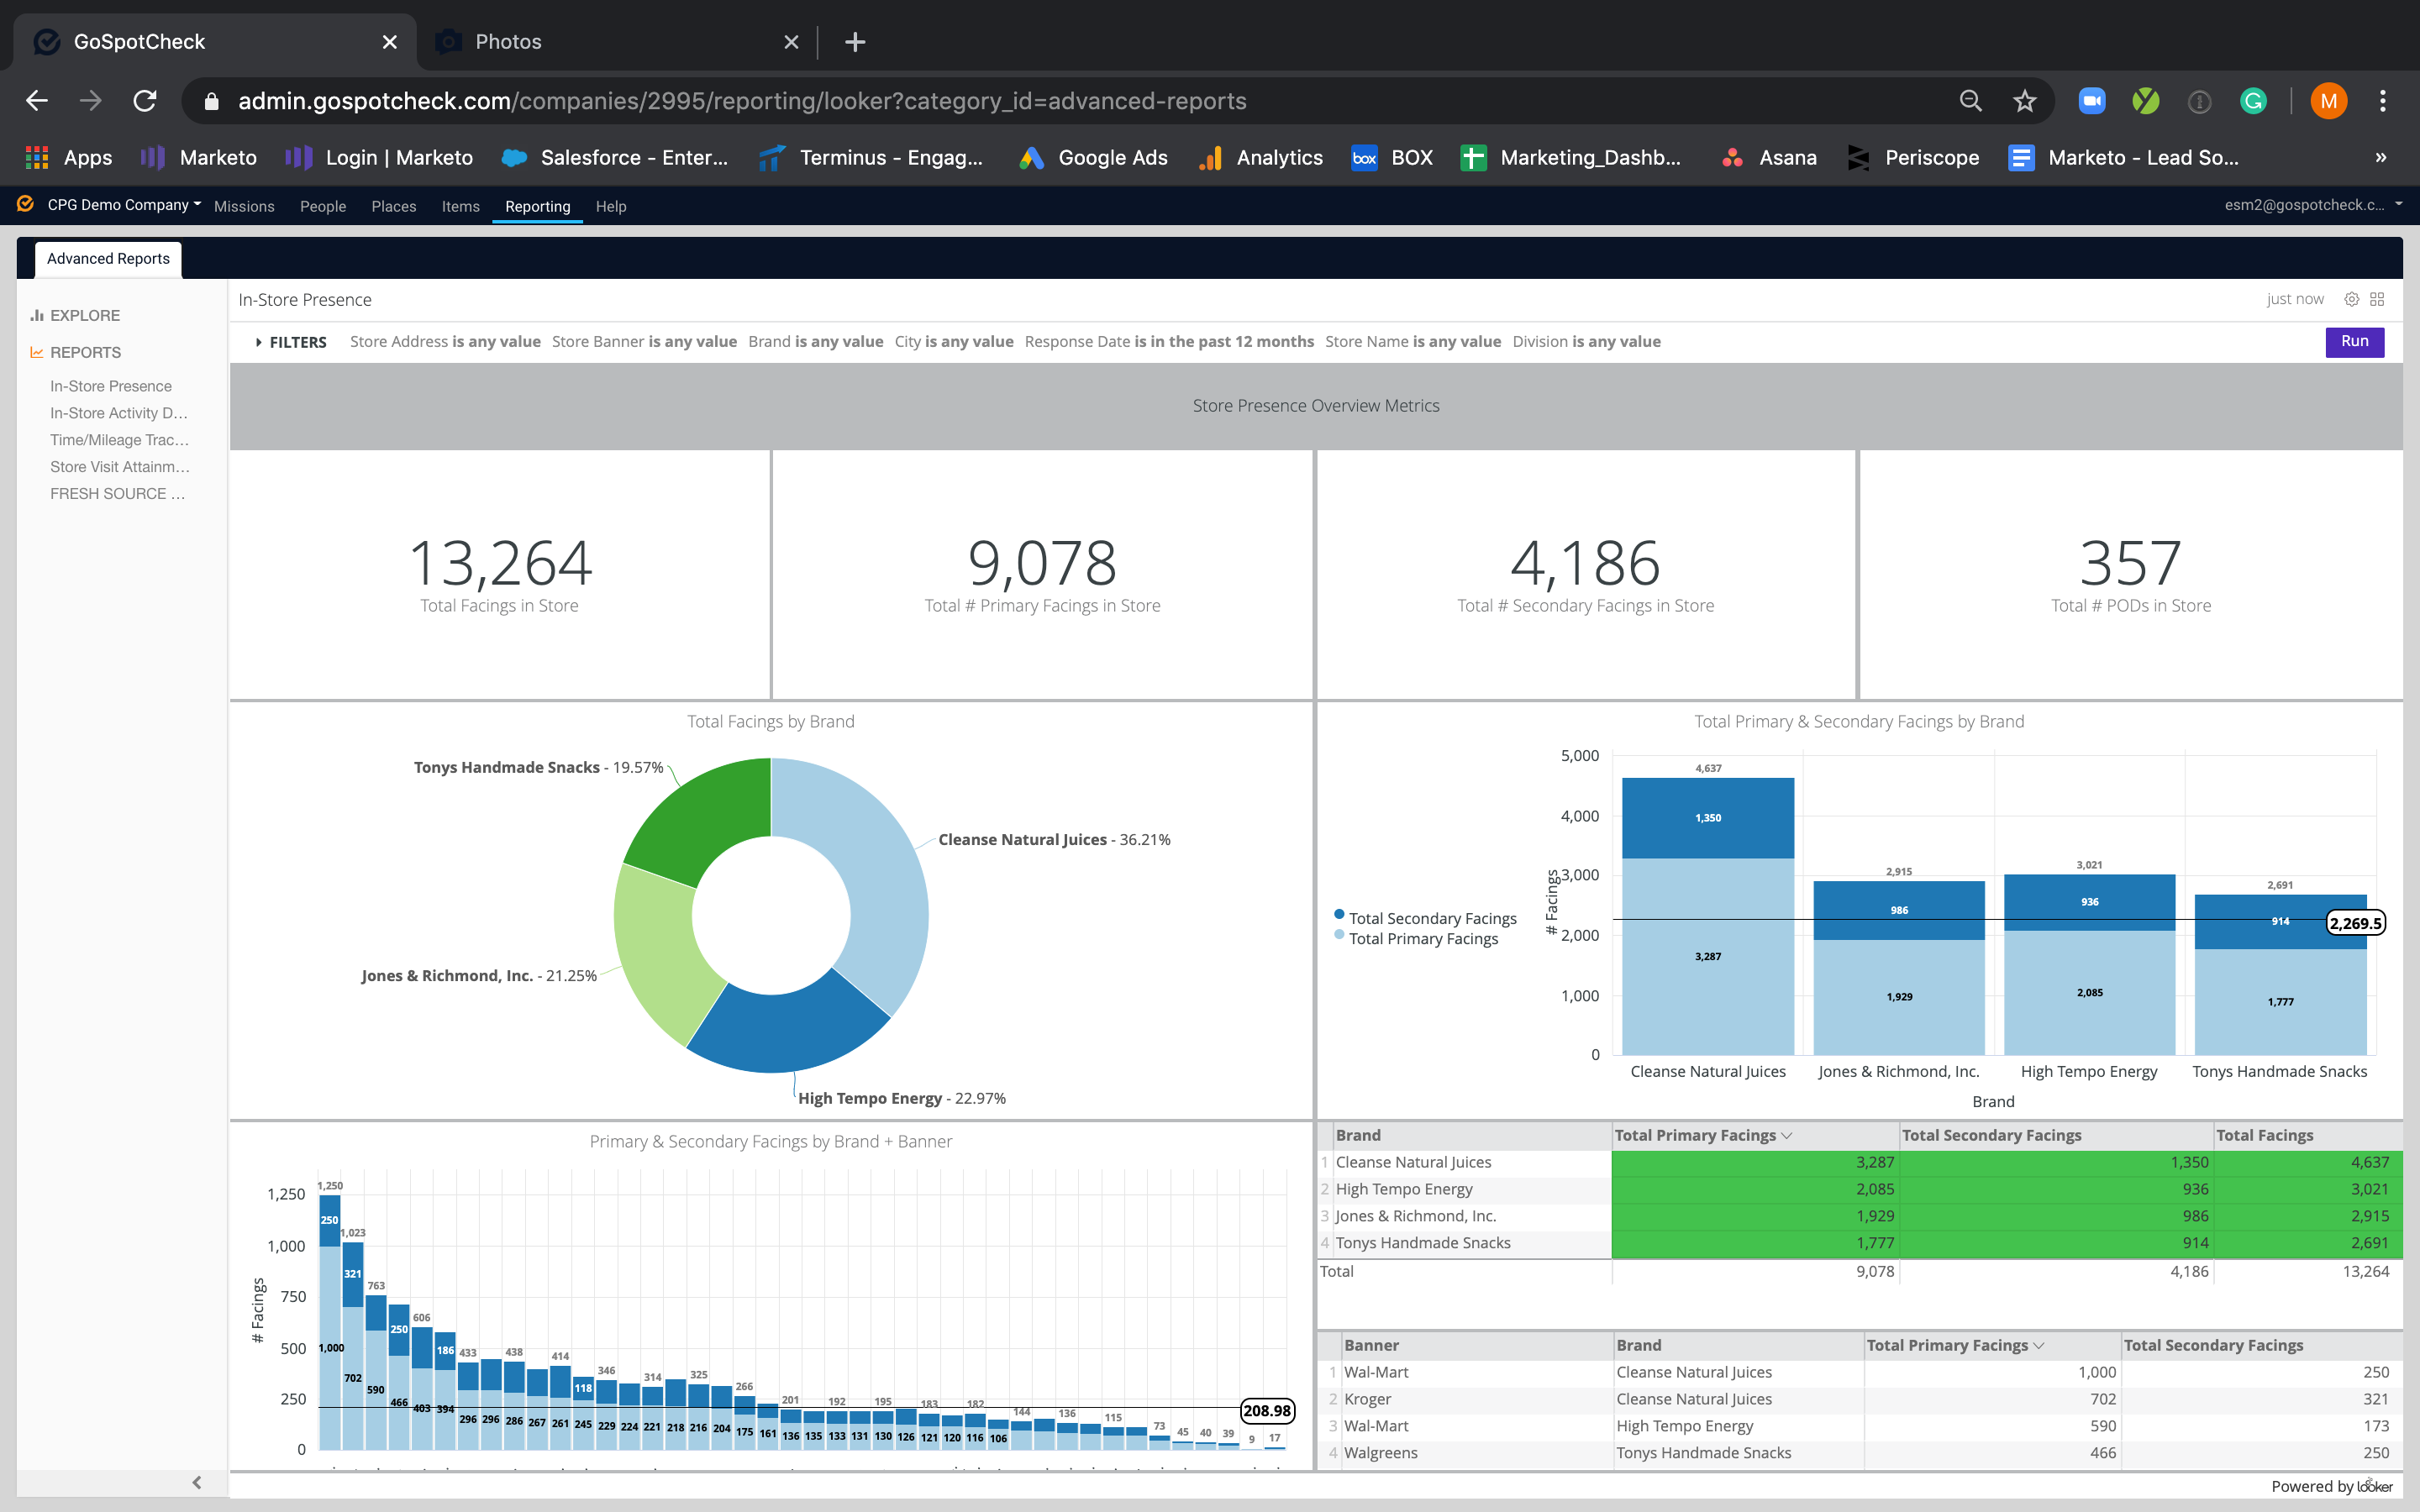Open the People menu
Viewport: 2420px width, 1512px height.
[x=323, y=206]
